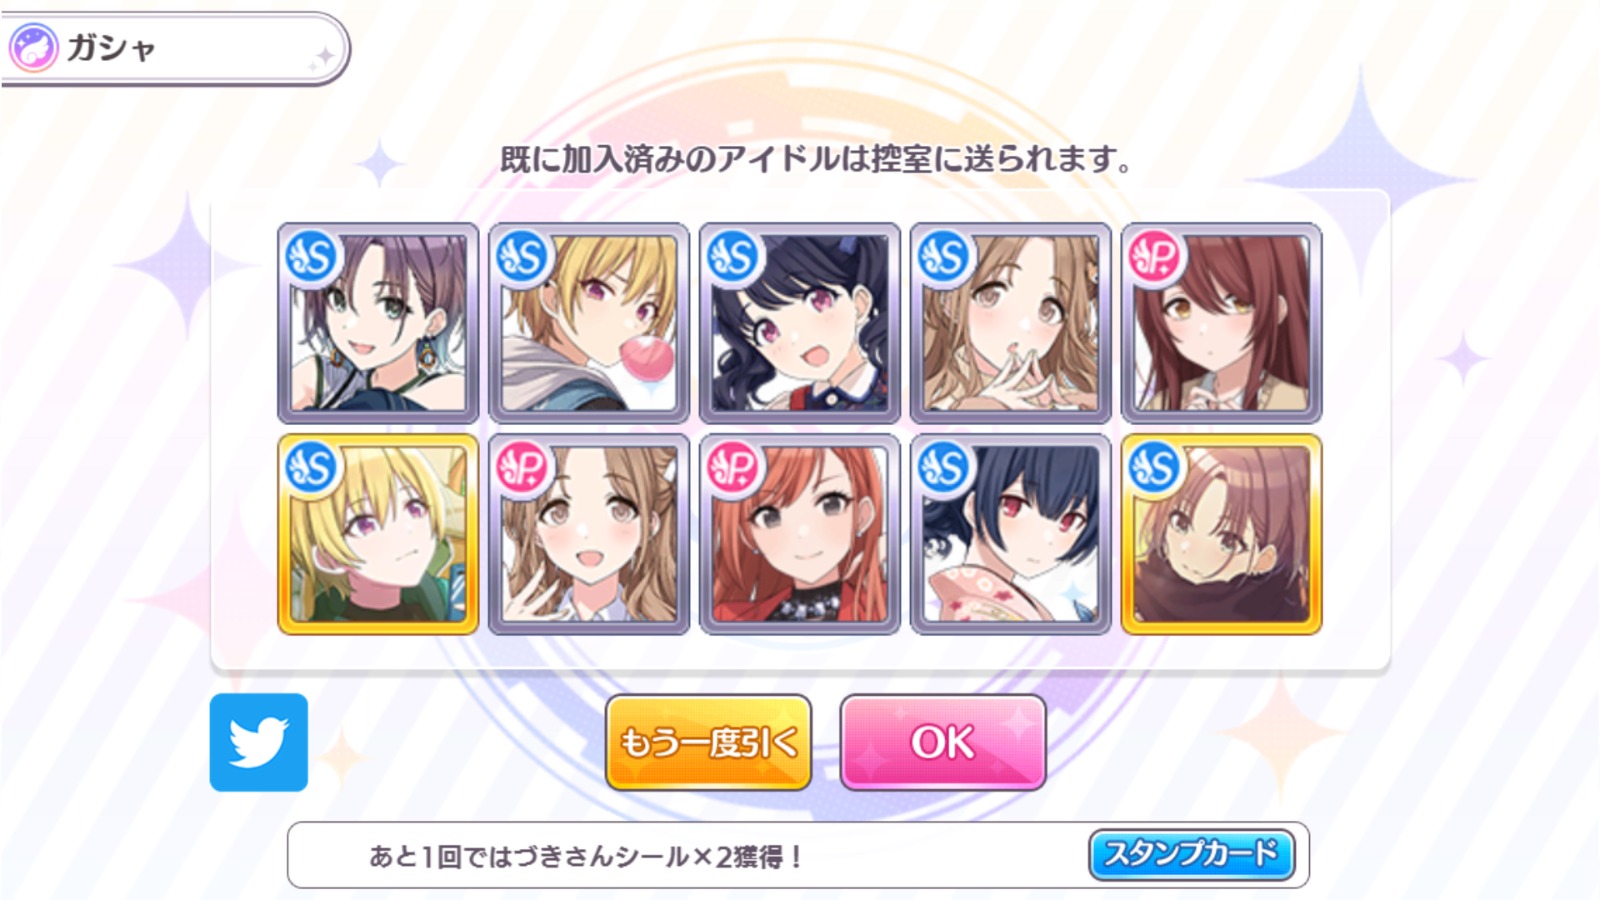This screenshot has width=1600, height=900.
Task: Select orange-haired idol in red jacket card
Action: tap(800, 534)
